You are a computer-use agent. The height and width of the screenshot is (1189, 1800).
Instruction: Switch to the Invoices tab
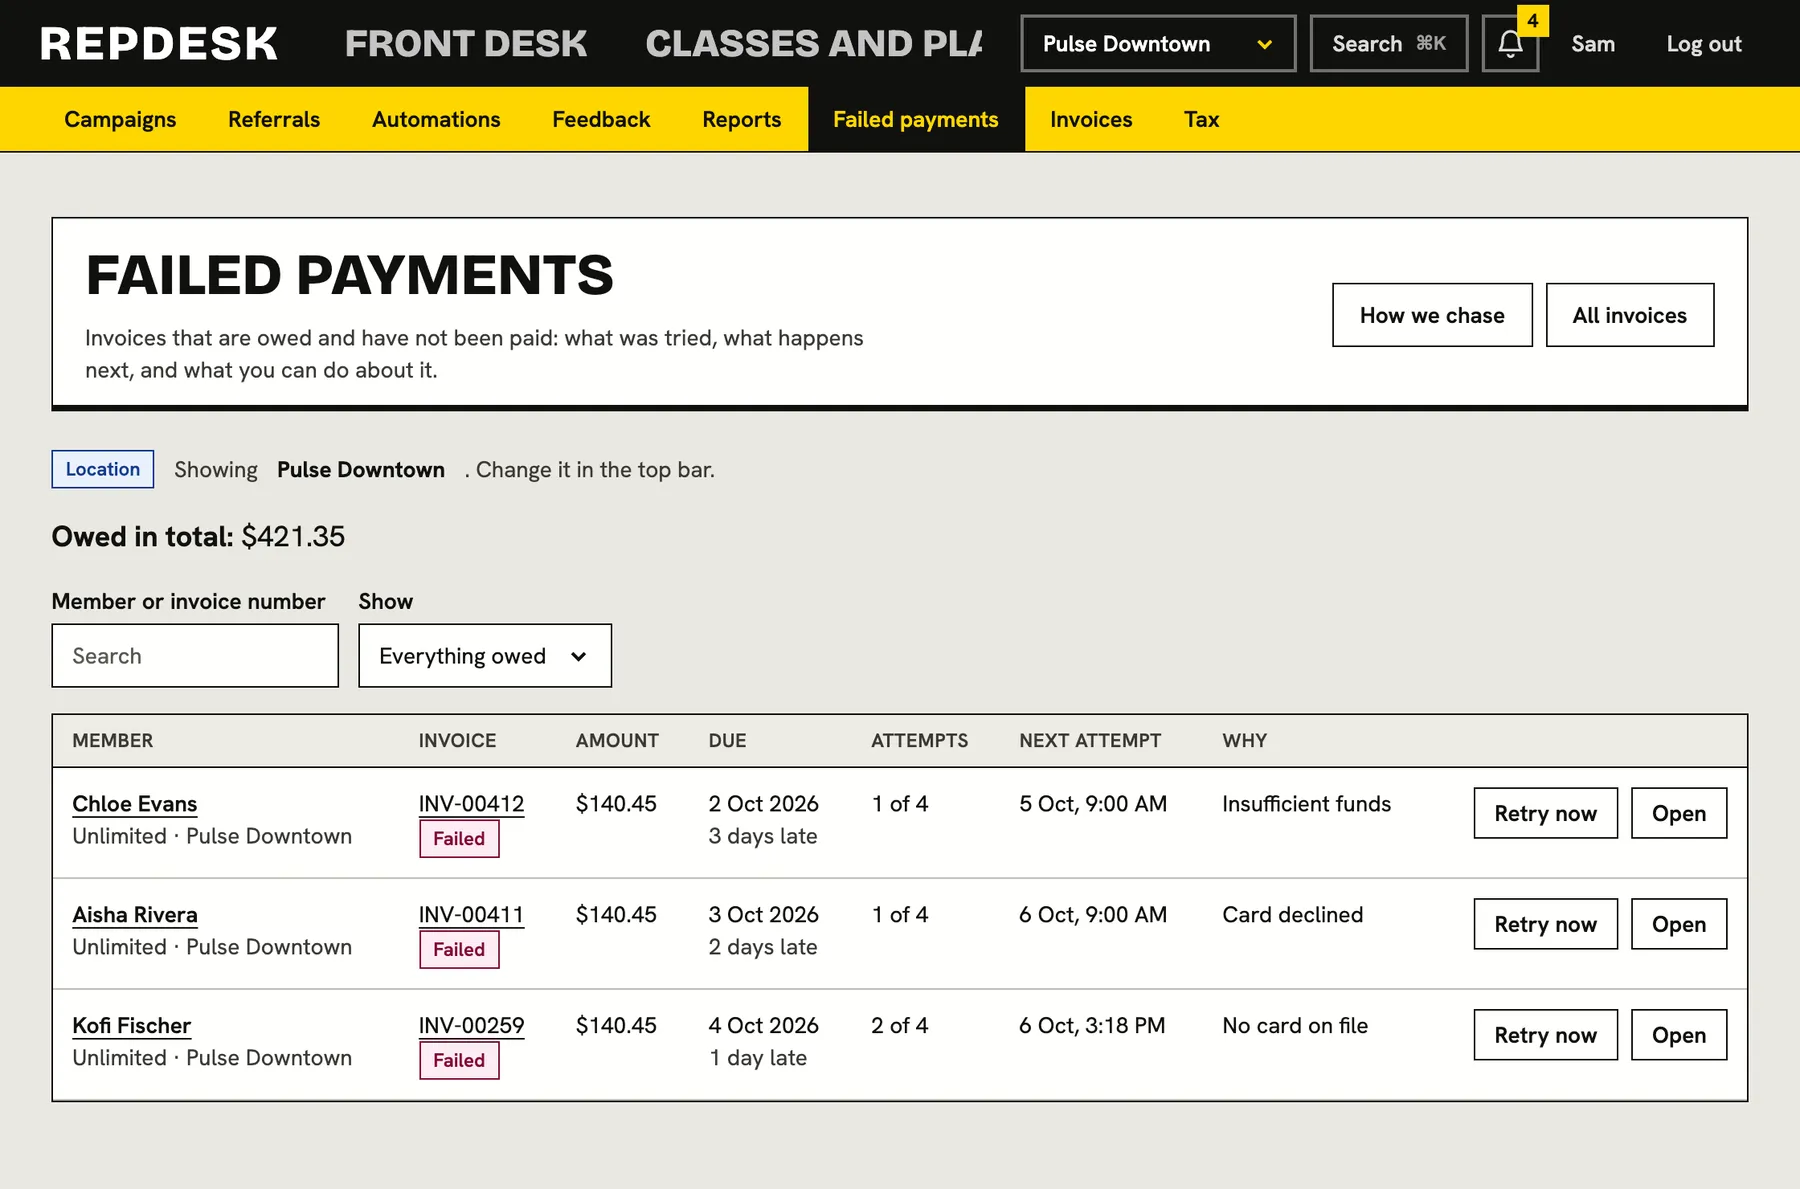(1091, 119)
